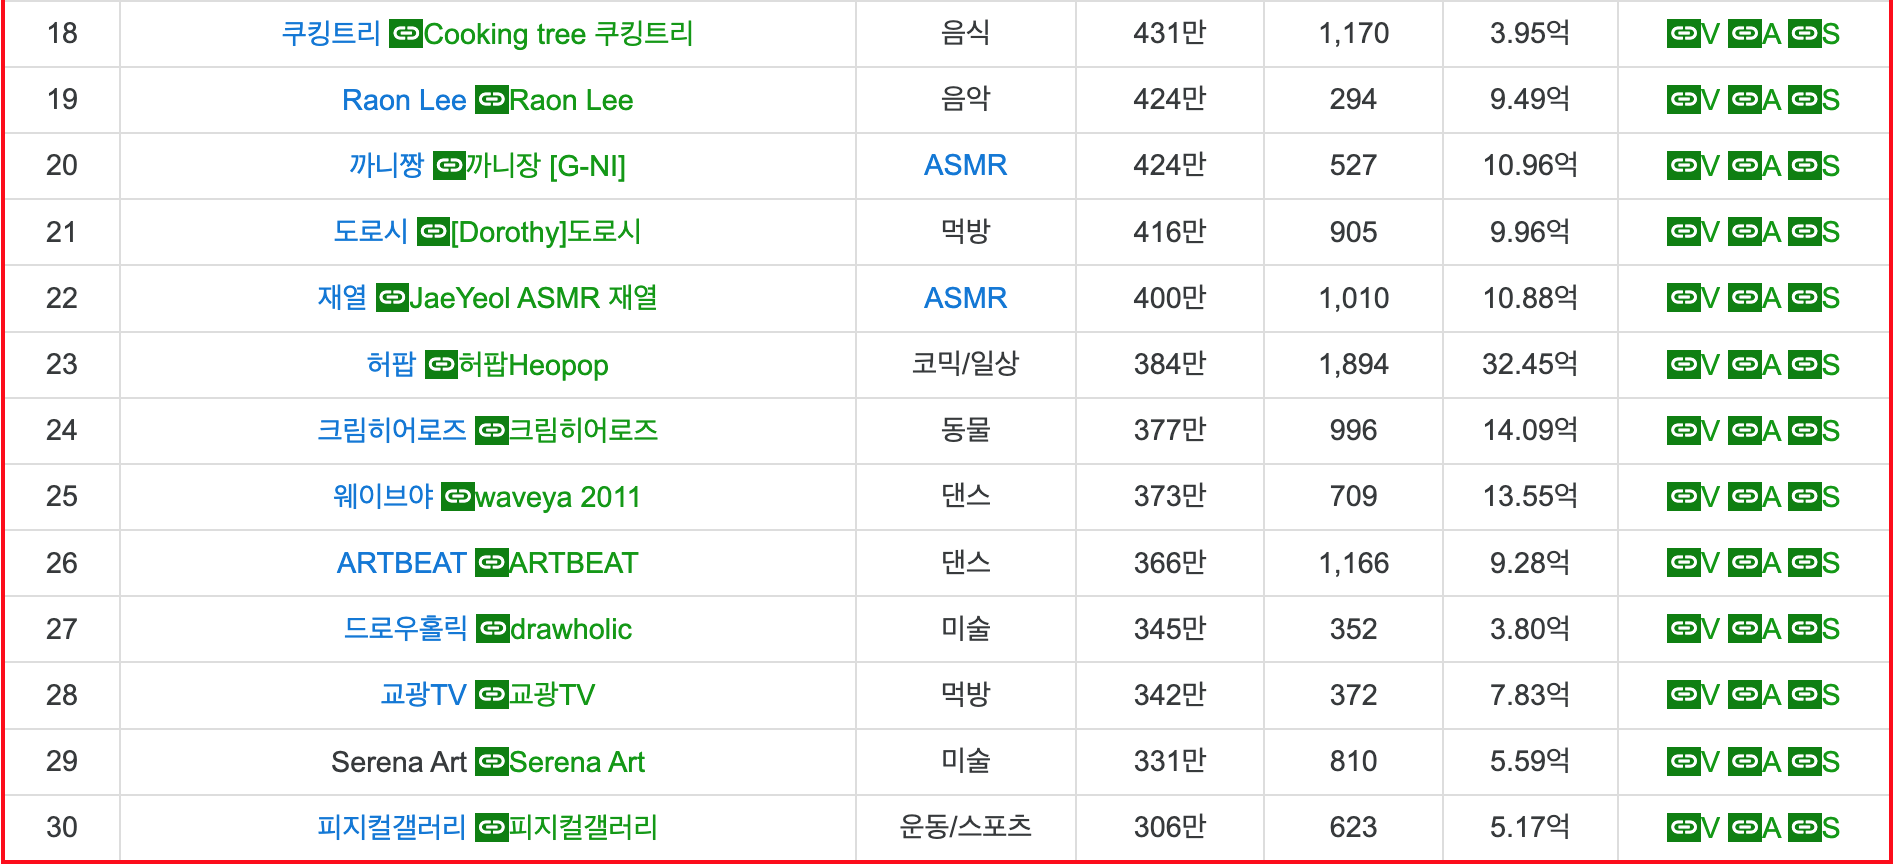The height and width of the screenshot is (868, 1896).
Task: Open ASMR category link in row 20
Action: (965, 165)
